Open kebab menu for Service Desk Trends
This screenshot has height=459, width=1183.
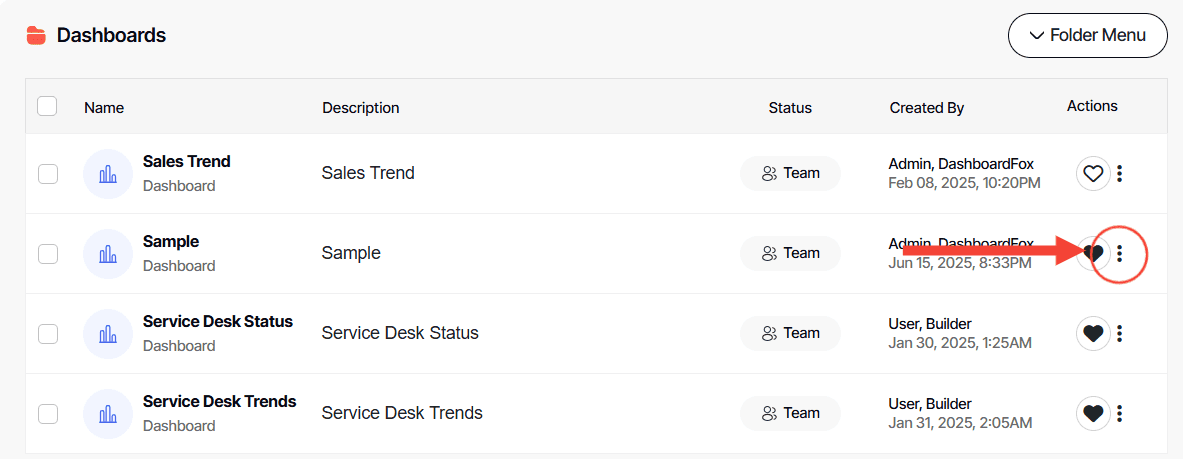tap(1120, 414)
